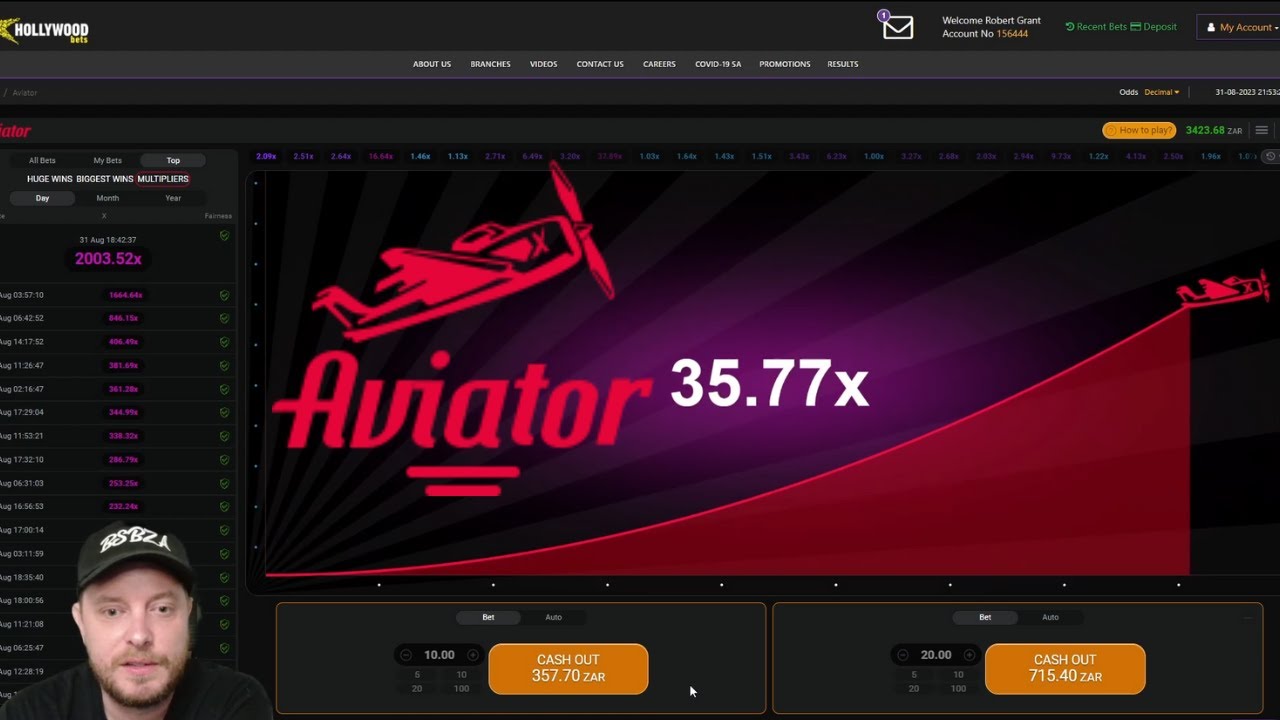Check fairness shield for 286.79x round
Image resolution: width=1280 pixels, height=720 pixels.
pos(224,459)
